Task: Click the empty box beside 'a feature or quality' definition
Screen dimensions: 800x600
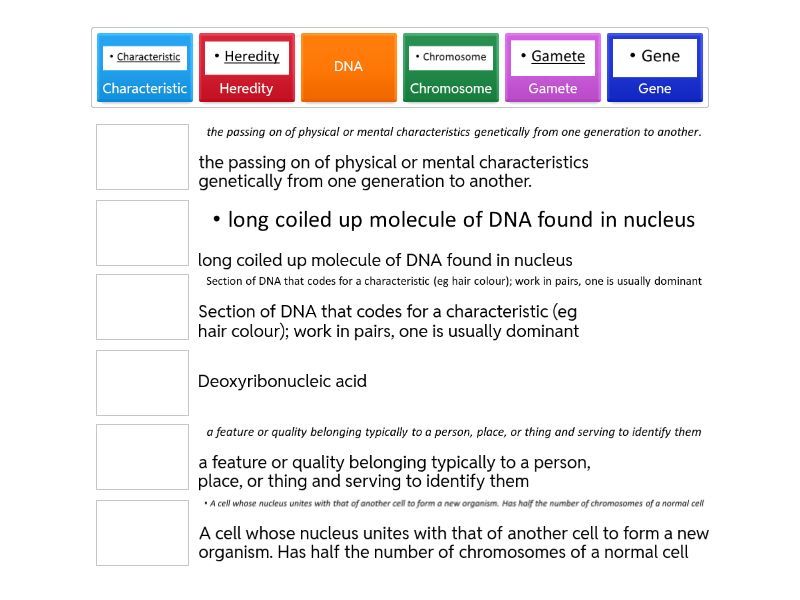Action: 142,457
